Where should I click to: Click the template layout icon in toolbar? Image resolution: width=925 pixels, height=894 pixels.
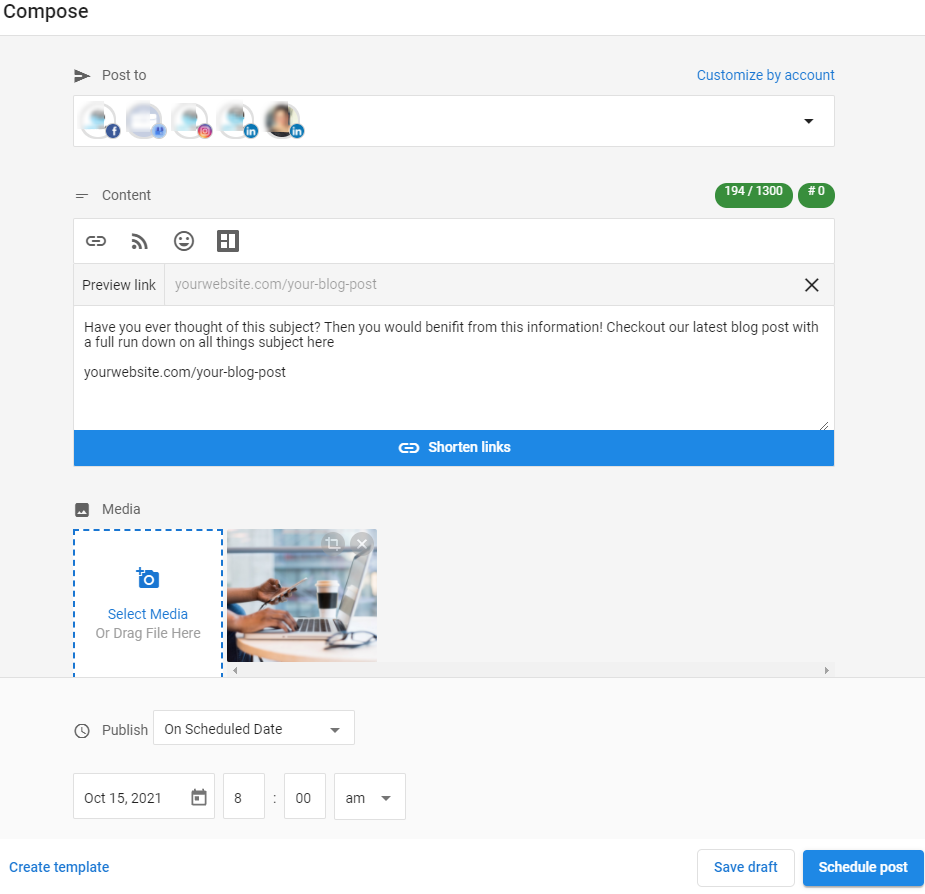(x=228, y=241)
